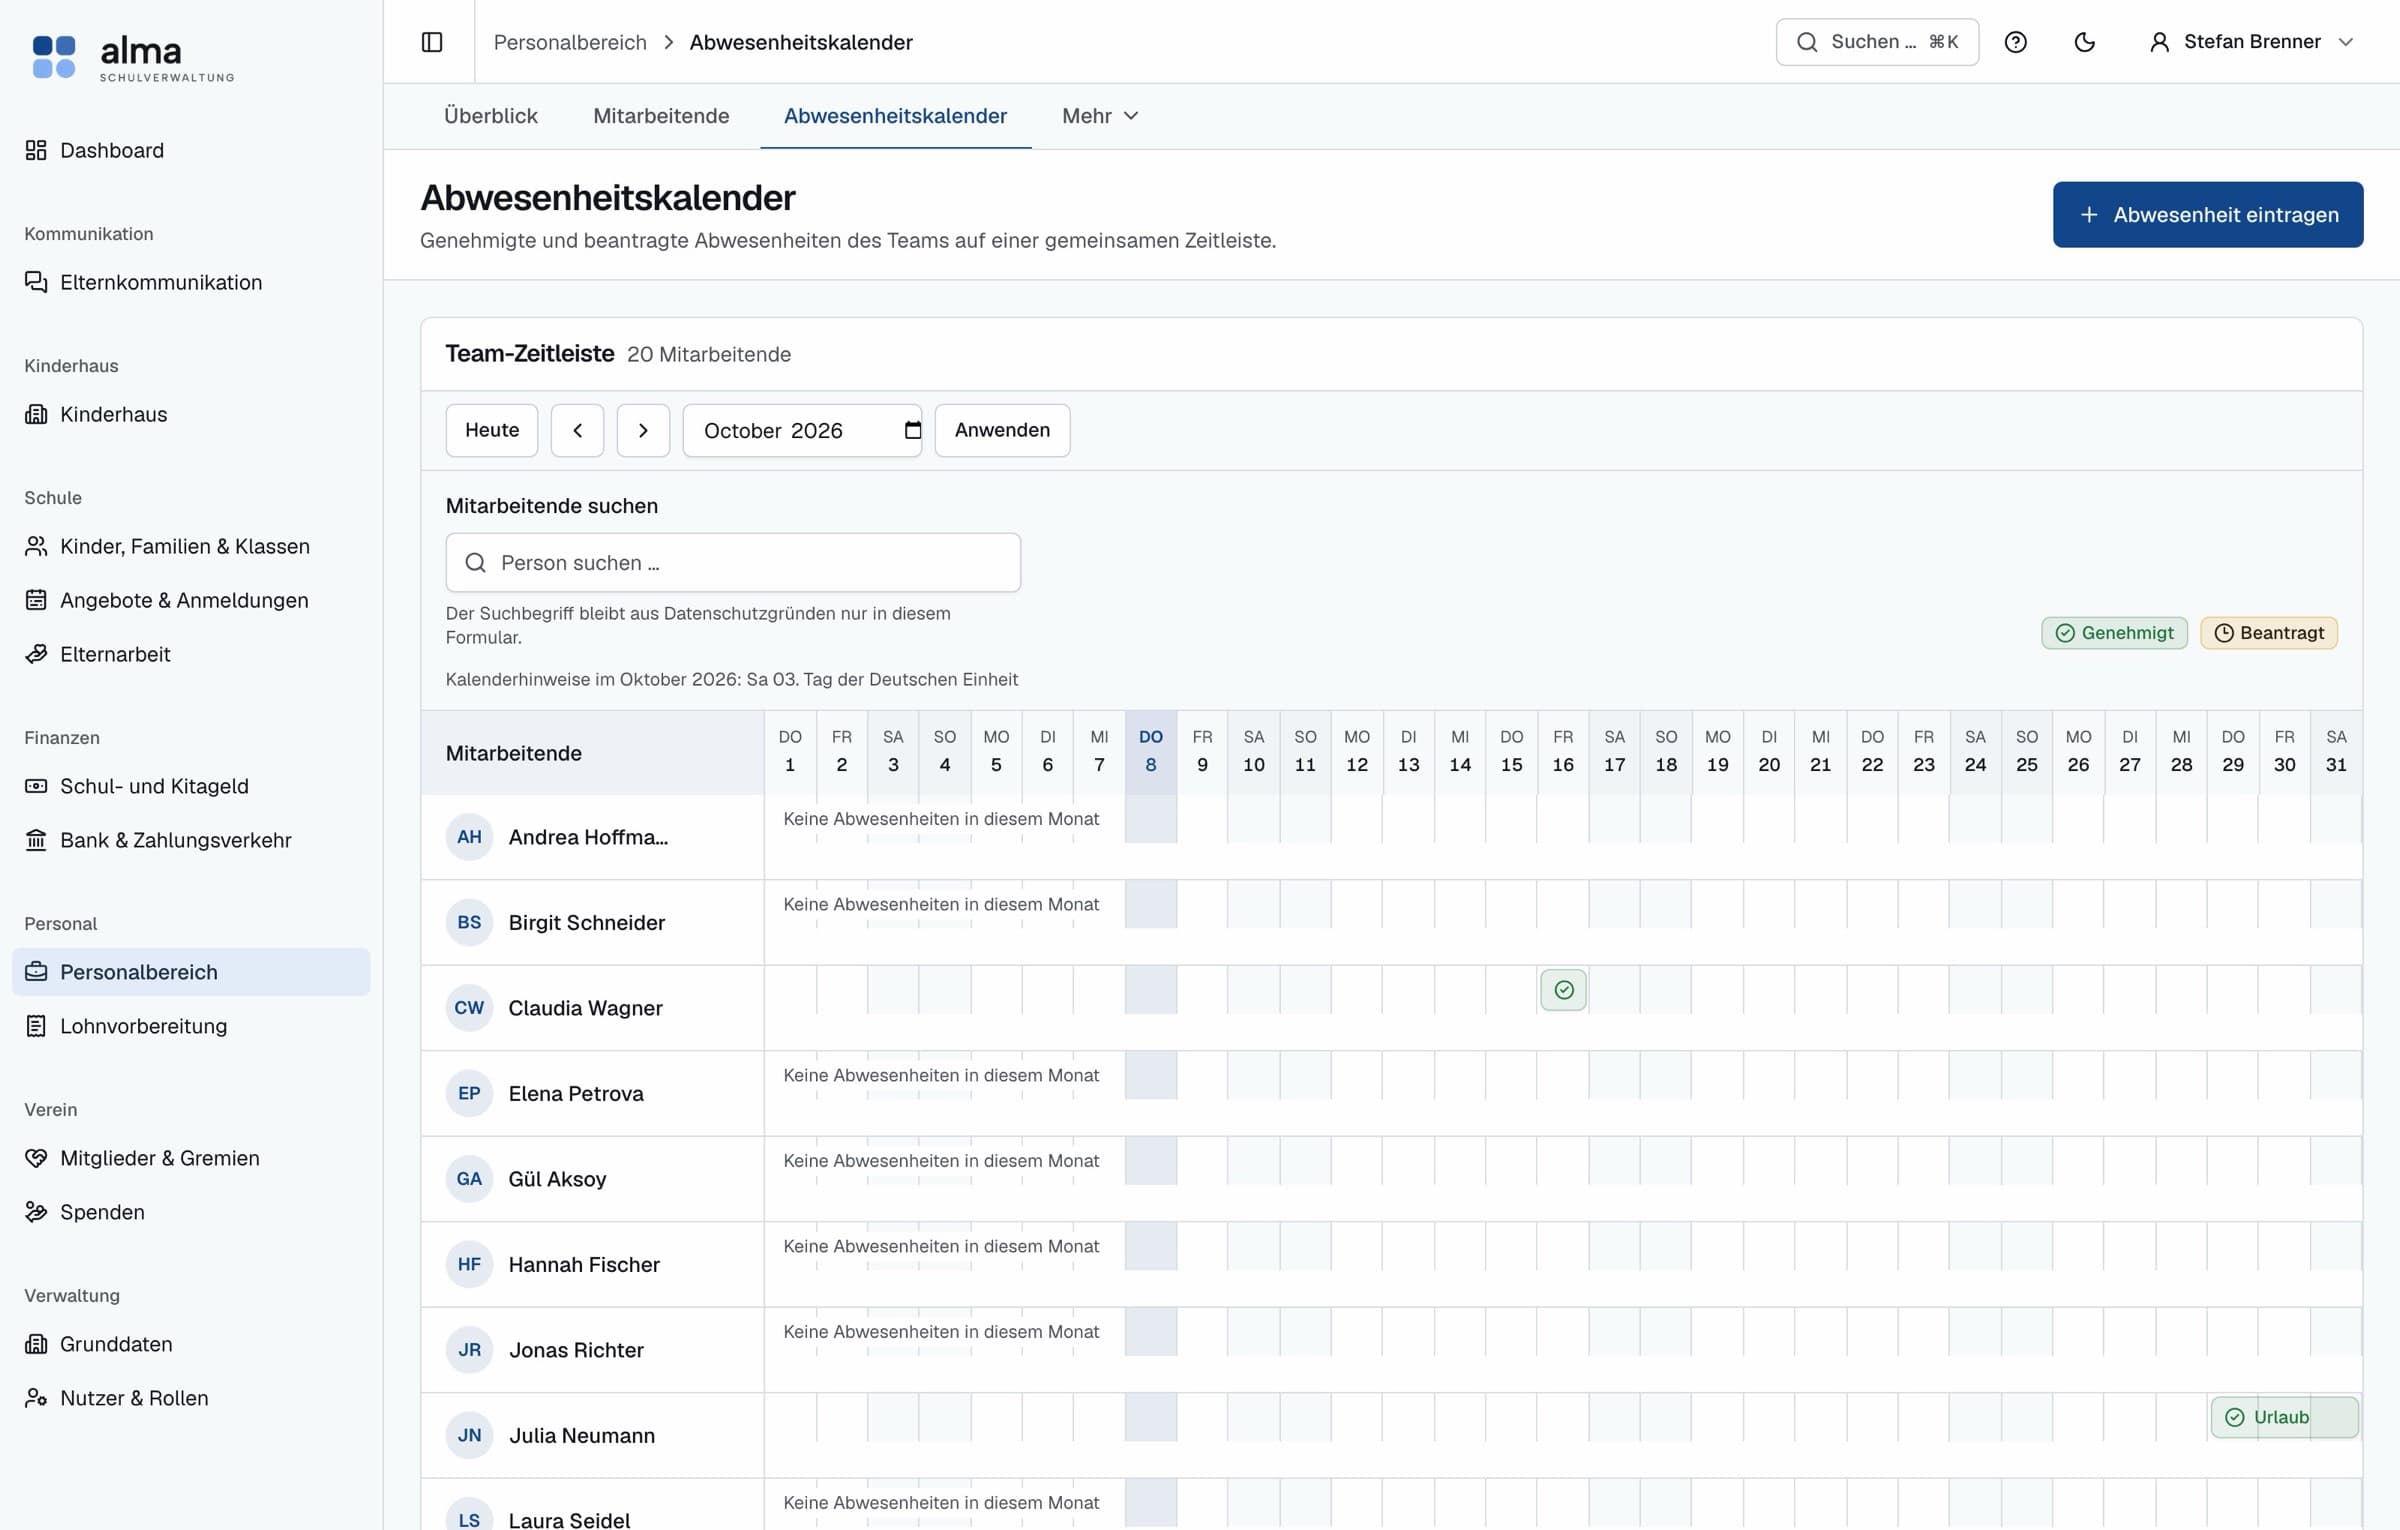Open calendar picker in month field
The width and height of the screenshot is (2400, 1530).
click(912, 430)
